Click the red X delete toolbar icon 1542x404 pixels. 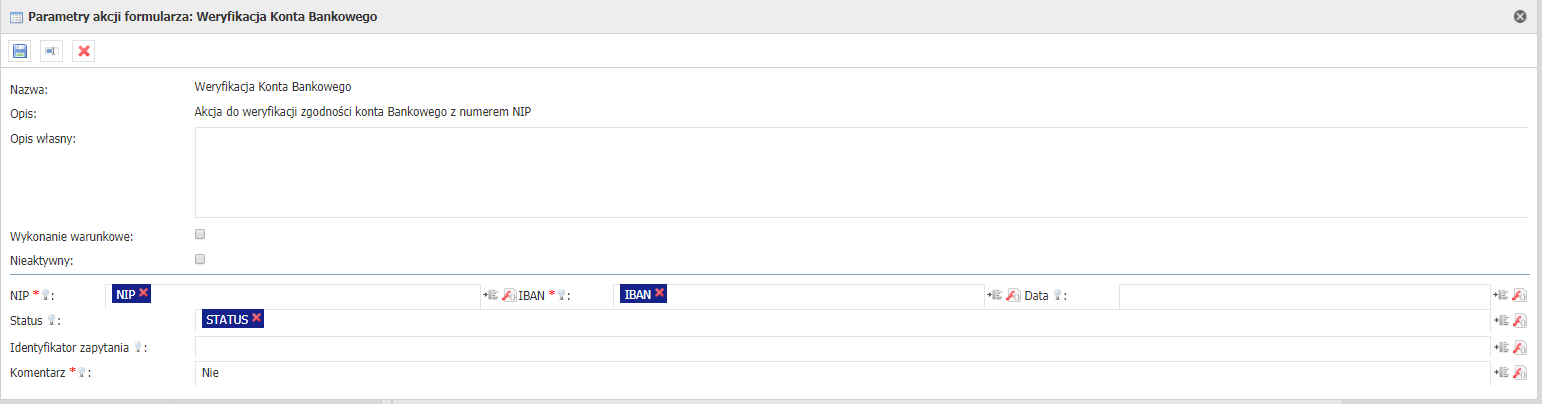(84, 51)
